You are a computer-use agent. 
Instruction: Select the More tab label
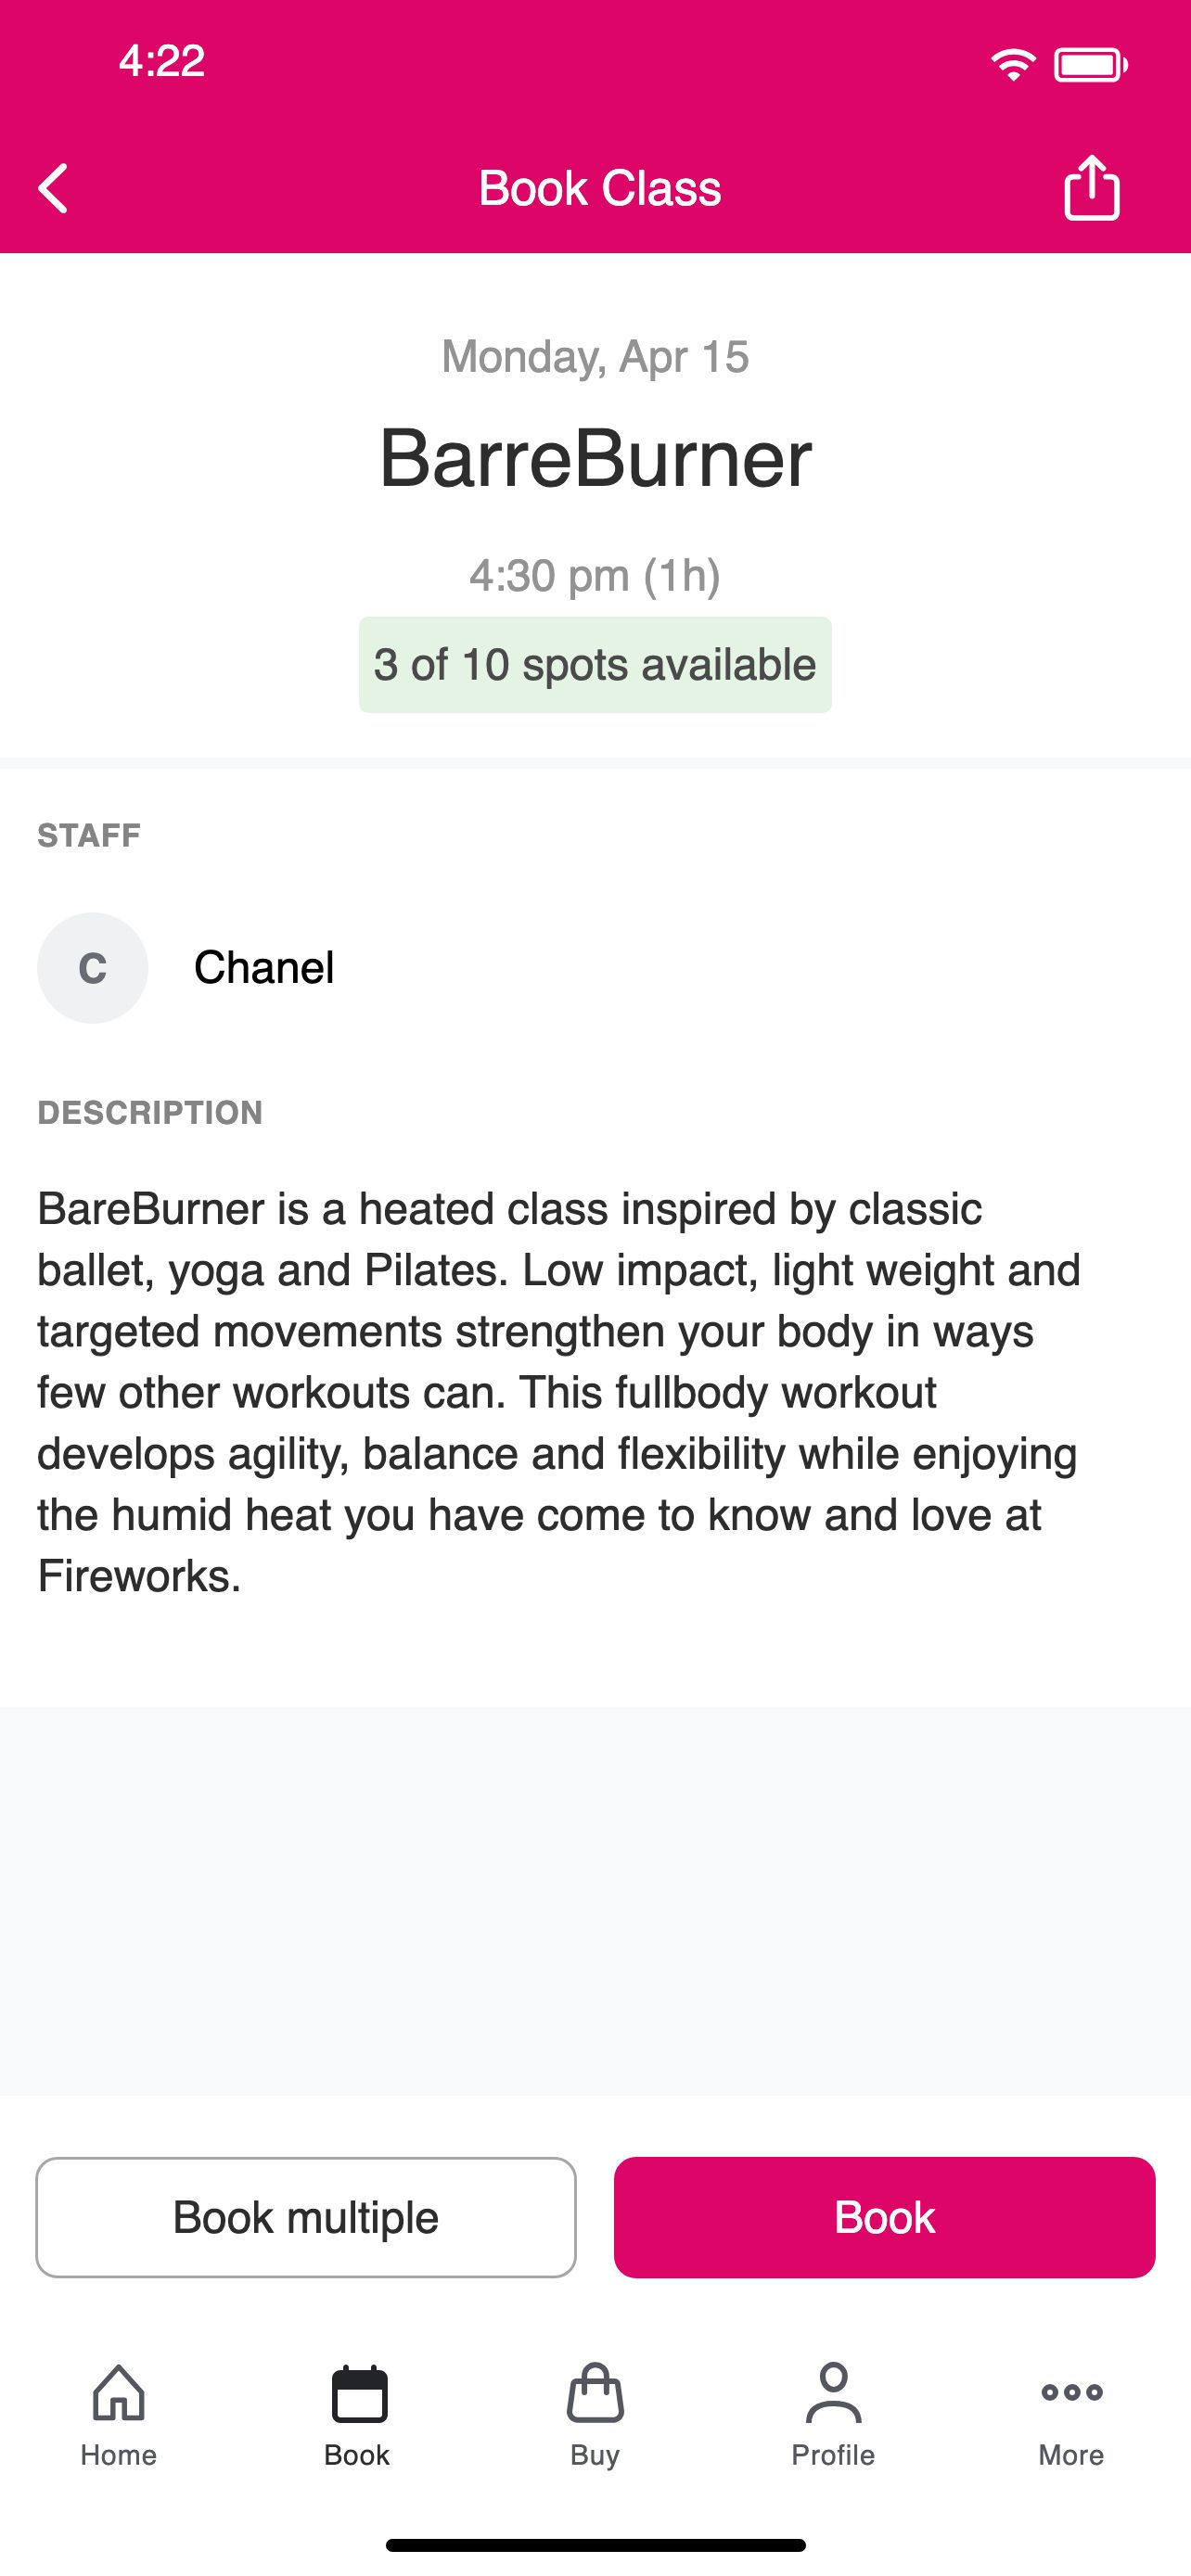click(1071, 2455)
